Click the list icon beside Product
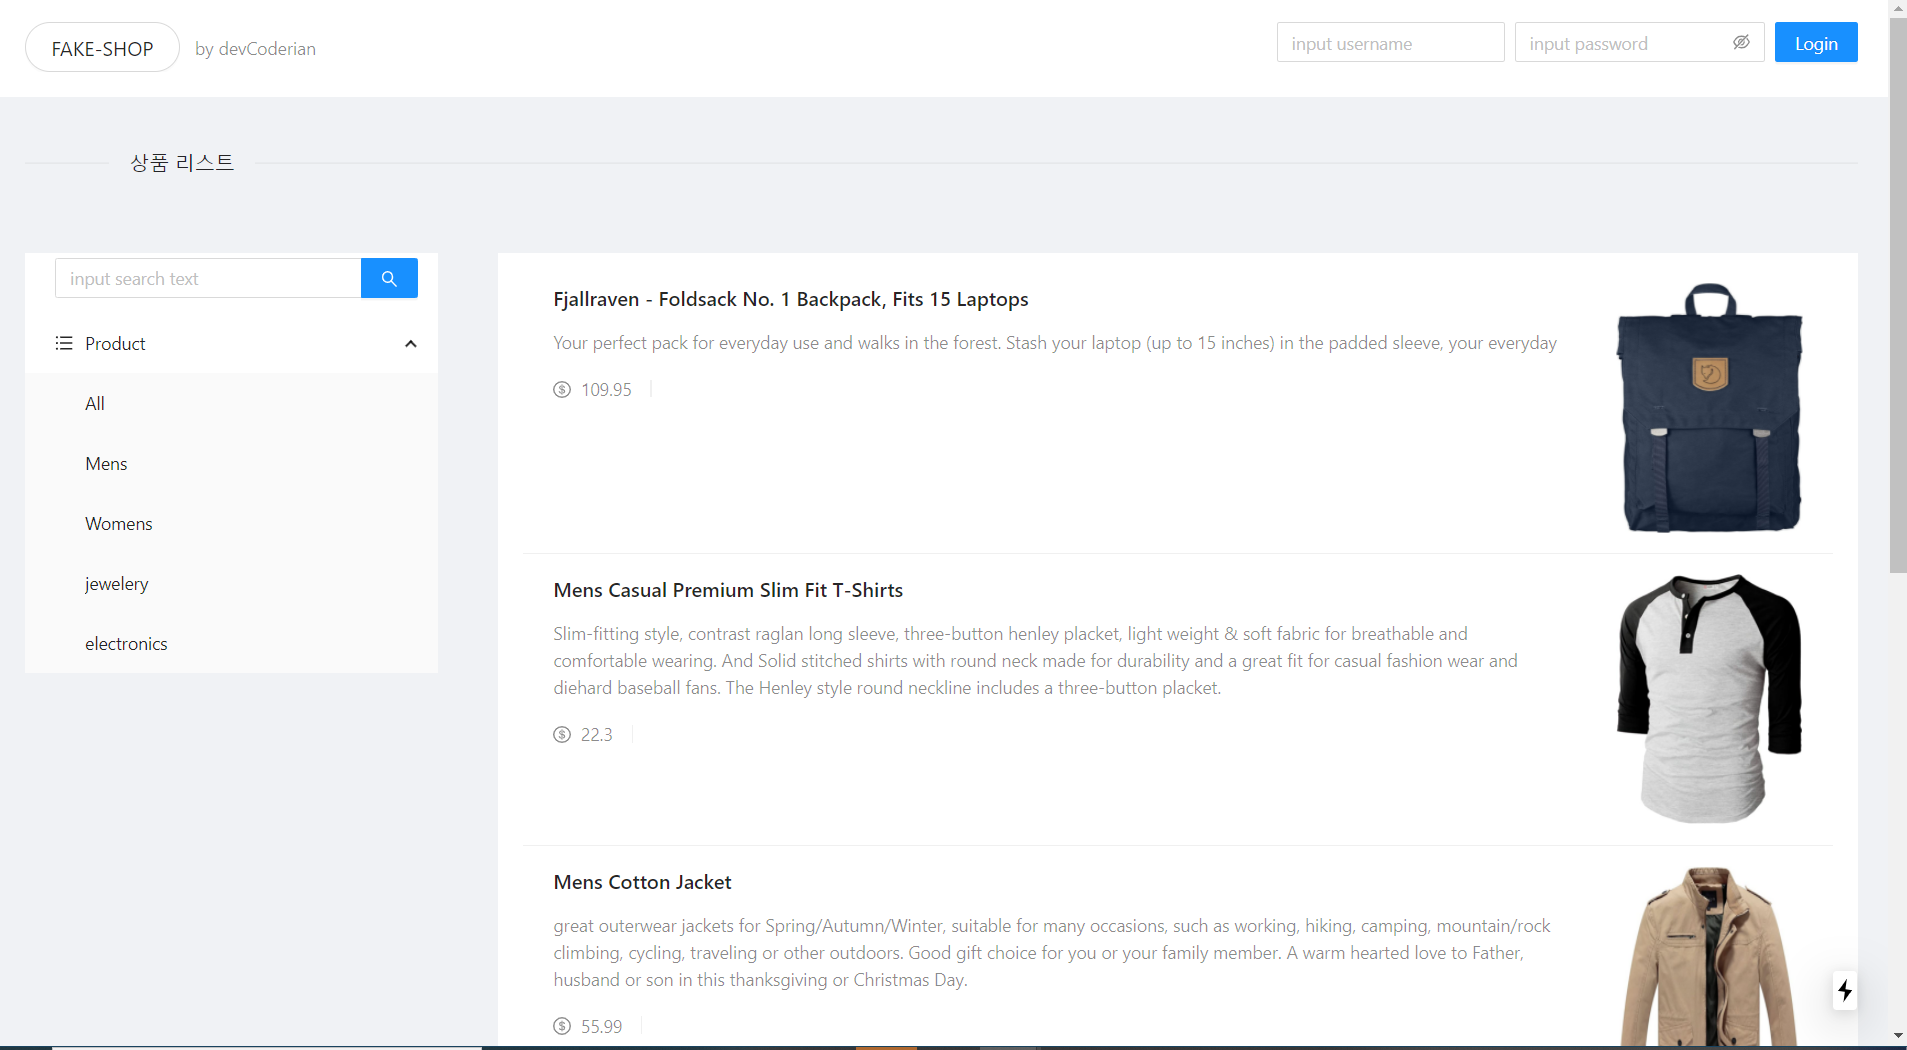This screenshot has height=1050, width=1907. pyautogui.click(x=63, y=343)
